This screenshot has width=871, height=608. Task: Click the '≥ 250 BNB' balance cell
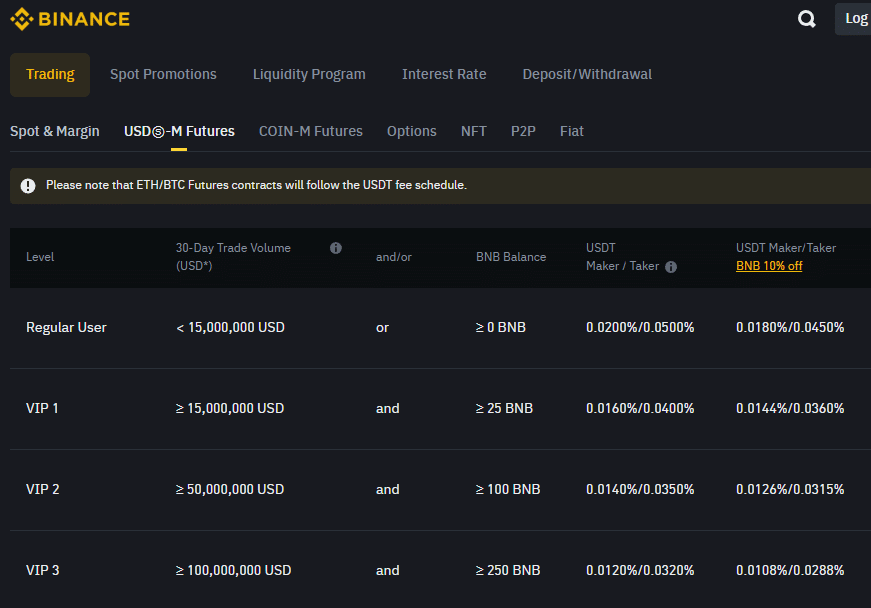tap(508, 571)
